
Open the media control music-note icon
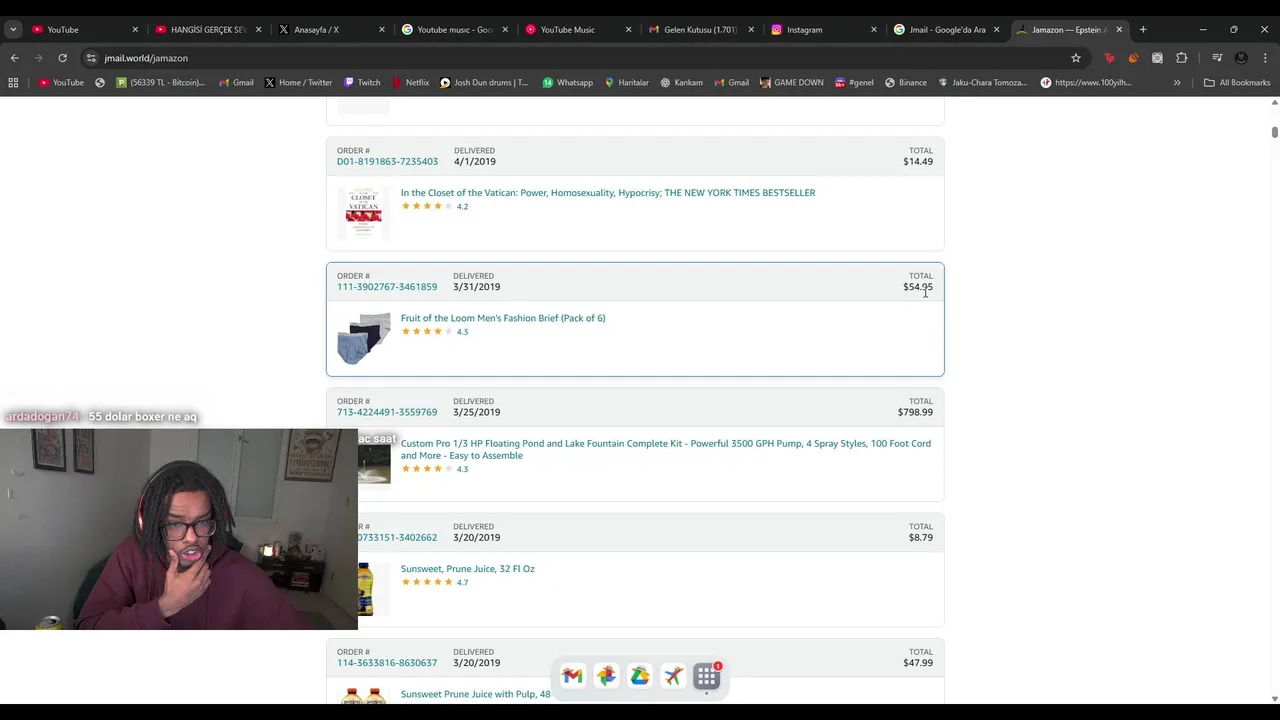pos(1217,58)
